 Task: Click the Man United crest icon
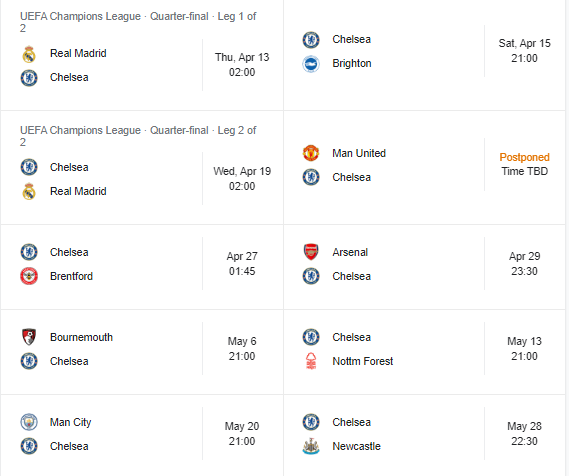click(x=311, y=153)
